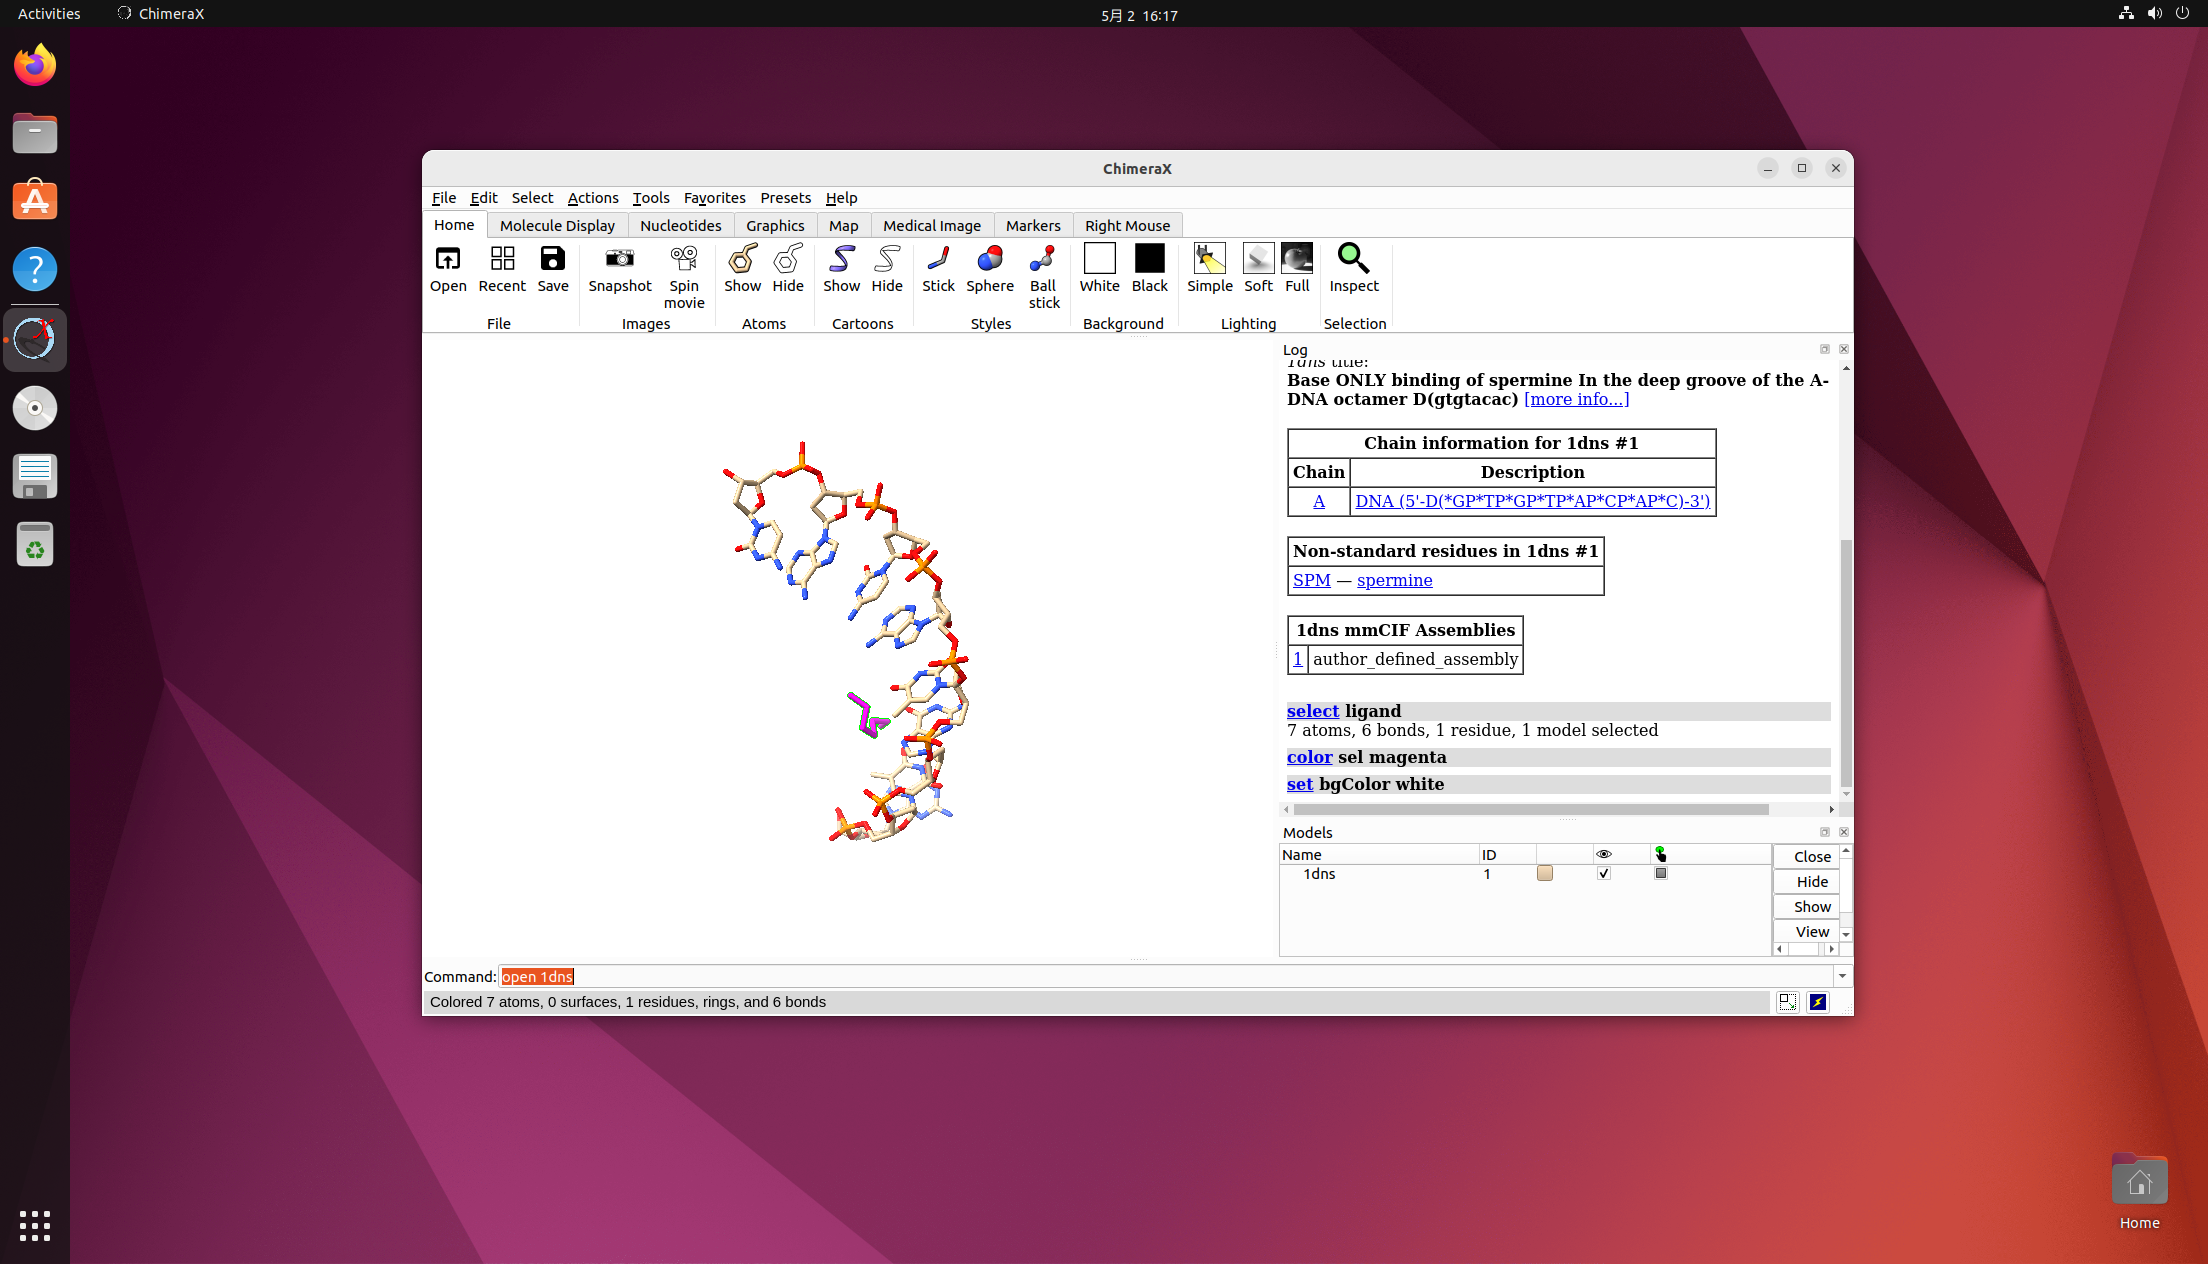Apply the Ball stick style

coord(1043,259)
